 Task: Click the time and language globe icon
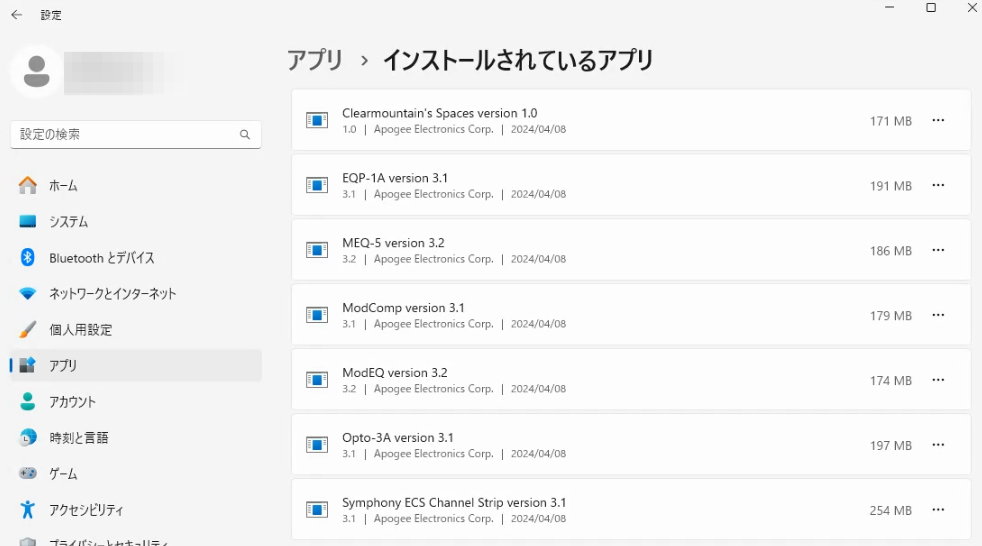coord(28,437)
